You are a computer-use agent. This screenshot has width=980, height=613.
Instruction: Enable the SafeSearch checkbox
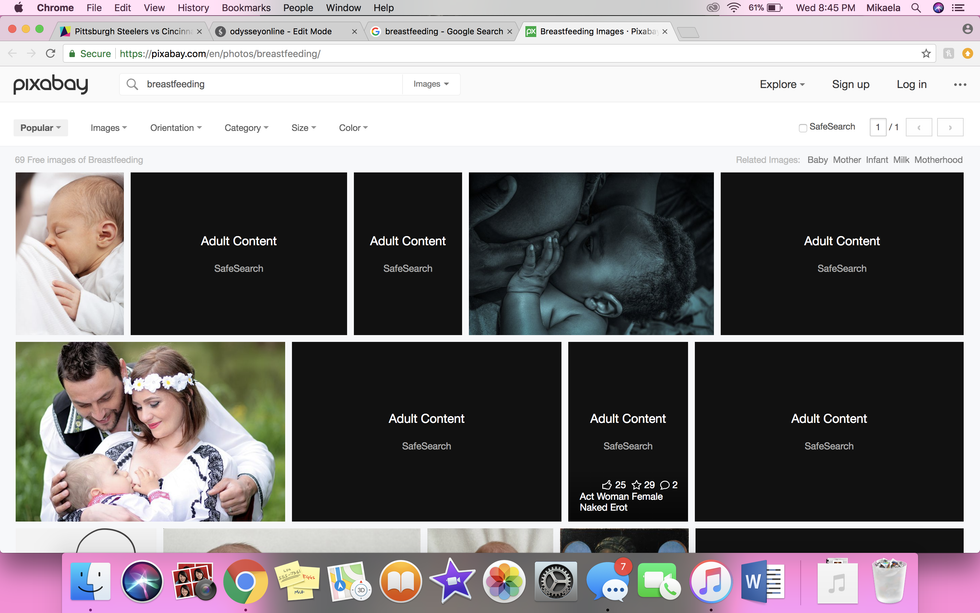[x=803, y=128]
